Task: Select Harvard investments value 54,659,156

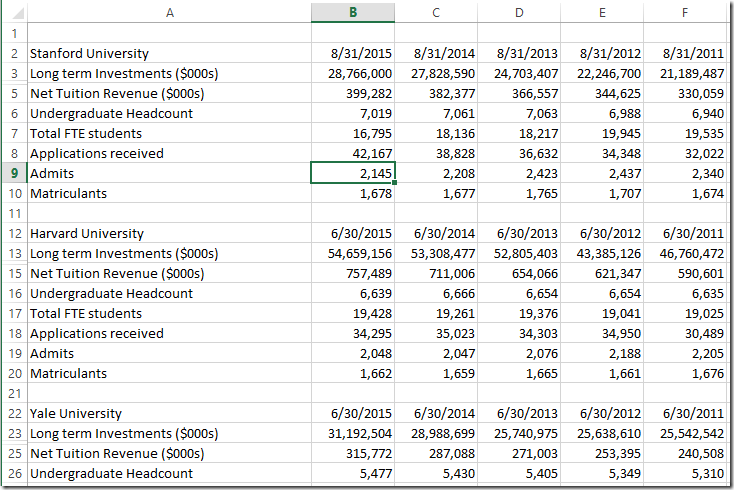Action: (x=353, y=253)
